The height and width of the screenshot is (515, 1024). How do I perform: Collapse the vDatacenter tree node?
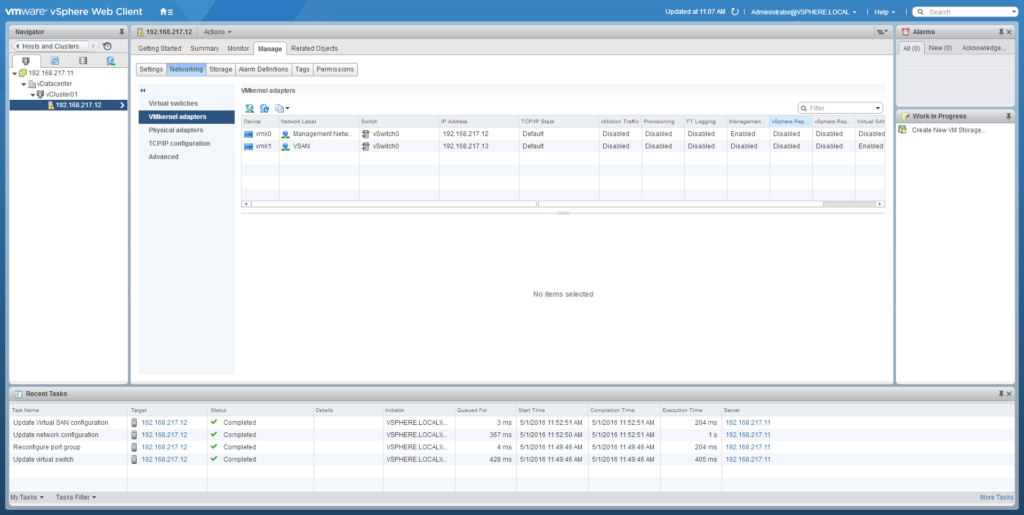[24, 84]
